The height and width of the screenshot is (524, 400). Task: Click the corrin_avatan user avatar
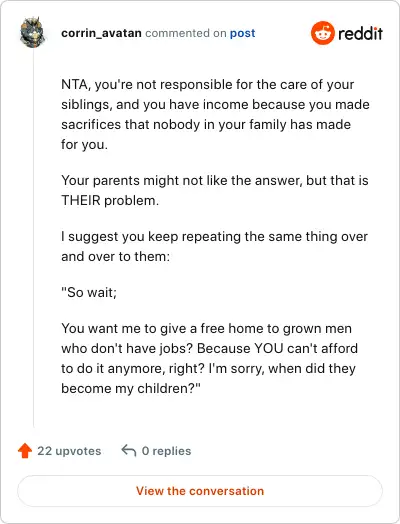[32, 32]
